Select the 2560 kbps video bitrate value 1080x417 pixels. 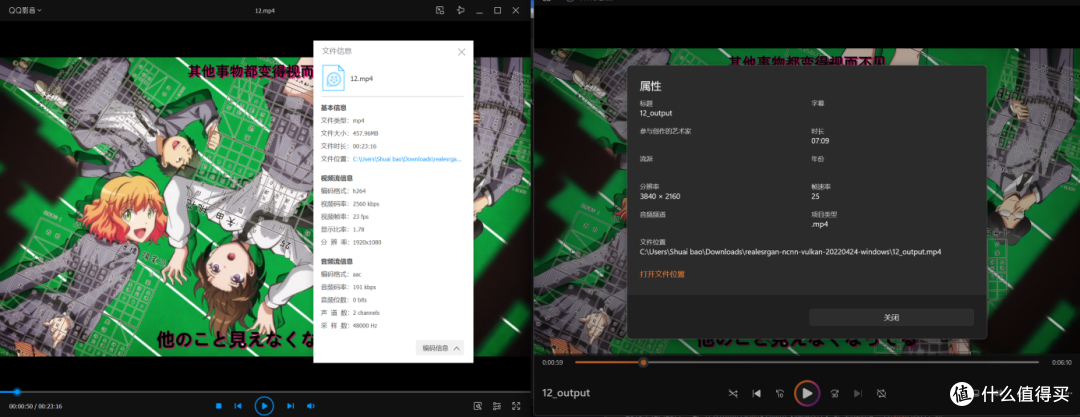[365, 204]
